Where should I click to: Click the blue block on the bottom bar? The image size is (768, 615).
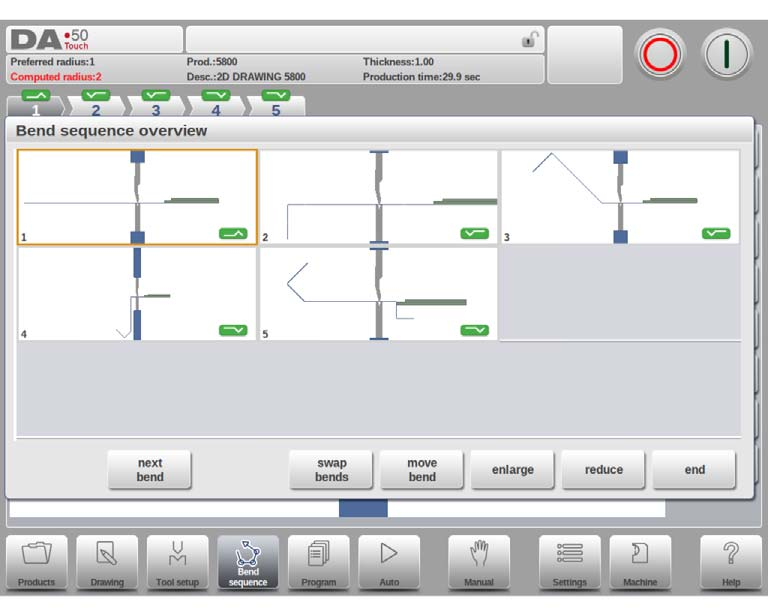pos(363,508)
